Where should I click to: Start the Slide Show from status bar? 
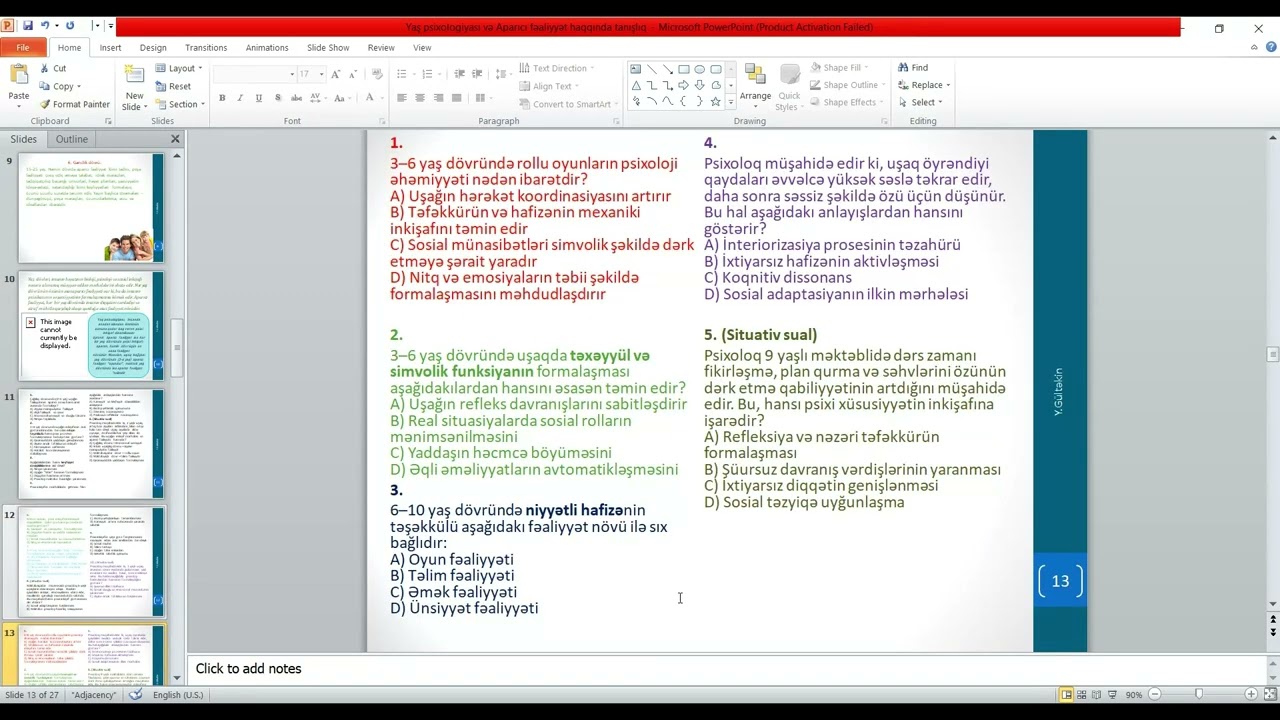1112,694
